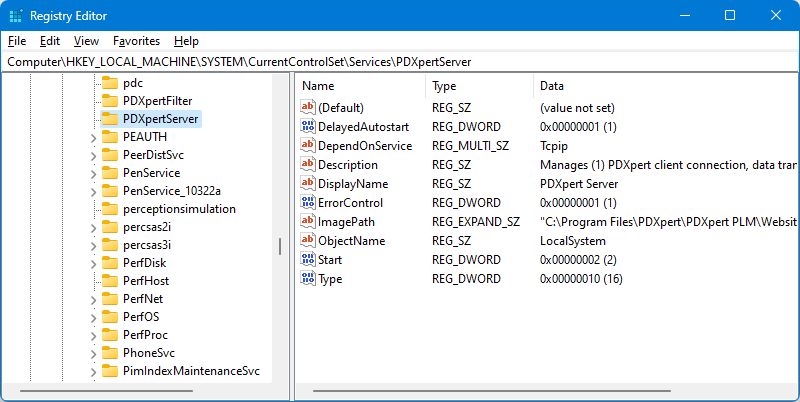Click the PEAUTH folder icon
Screen dimensions: 800x402
110,137
